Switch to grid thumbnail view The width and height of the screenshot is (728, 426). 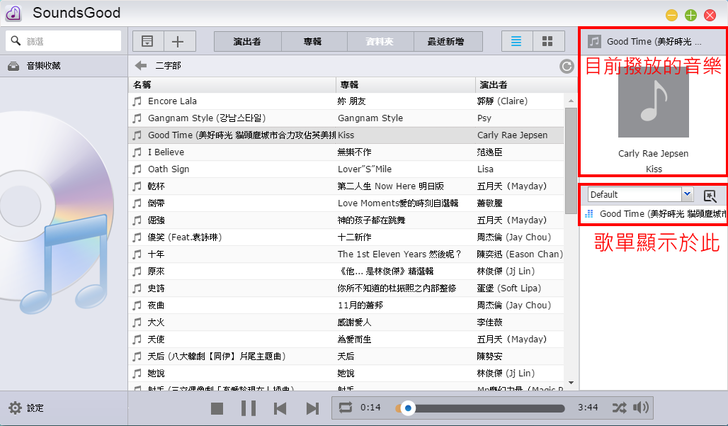point(547,41)
